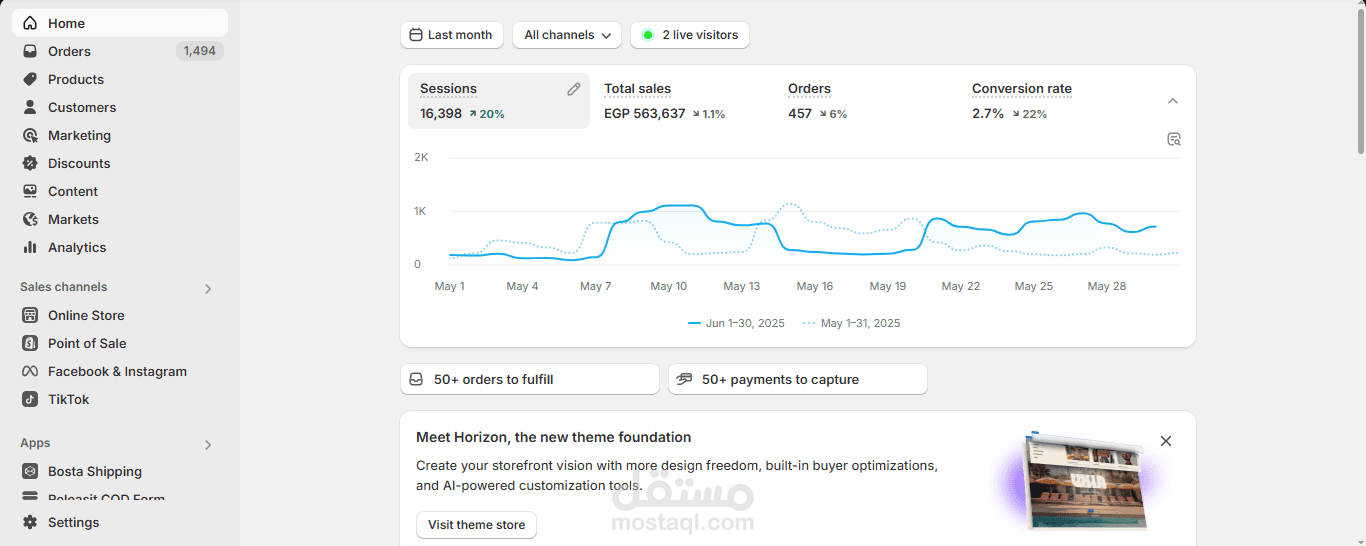This screenshot has width=1366, height=546.
Task: Click the pencil edit icon on Sessions card
Action: [x=574, y=89]
